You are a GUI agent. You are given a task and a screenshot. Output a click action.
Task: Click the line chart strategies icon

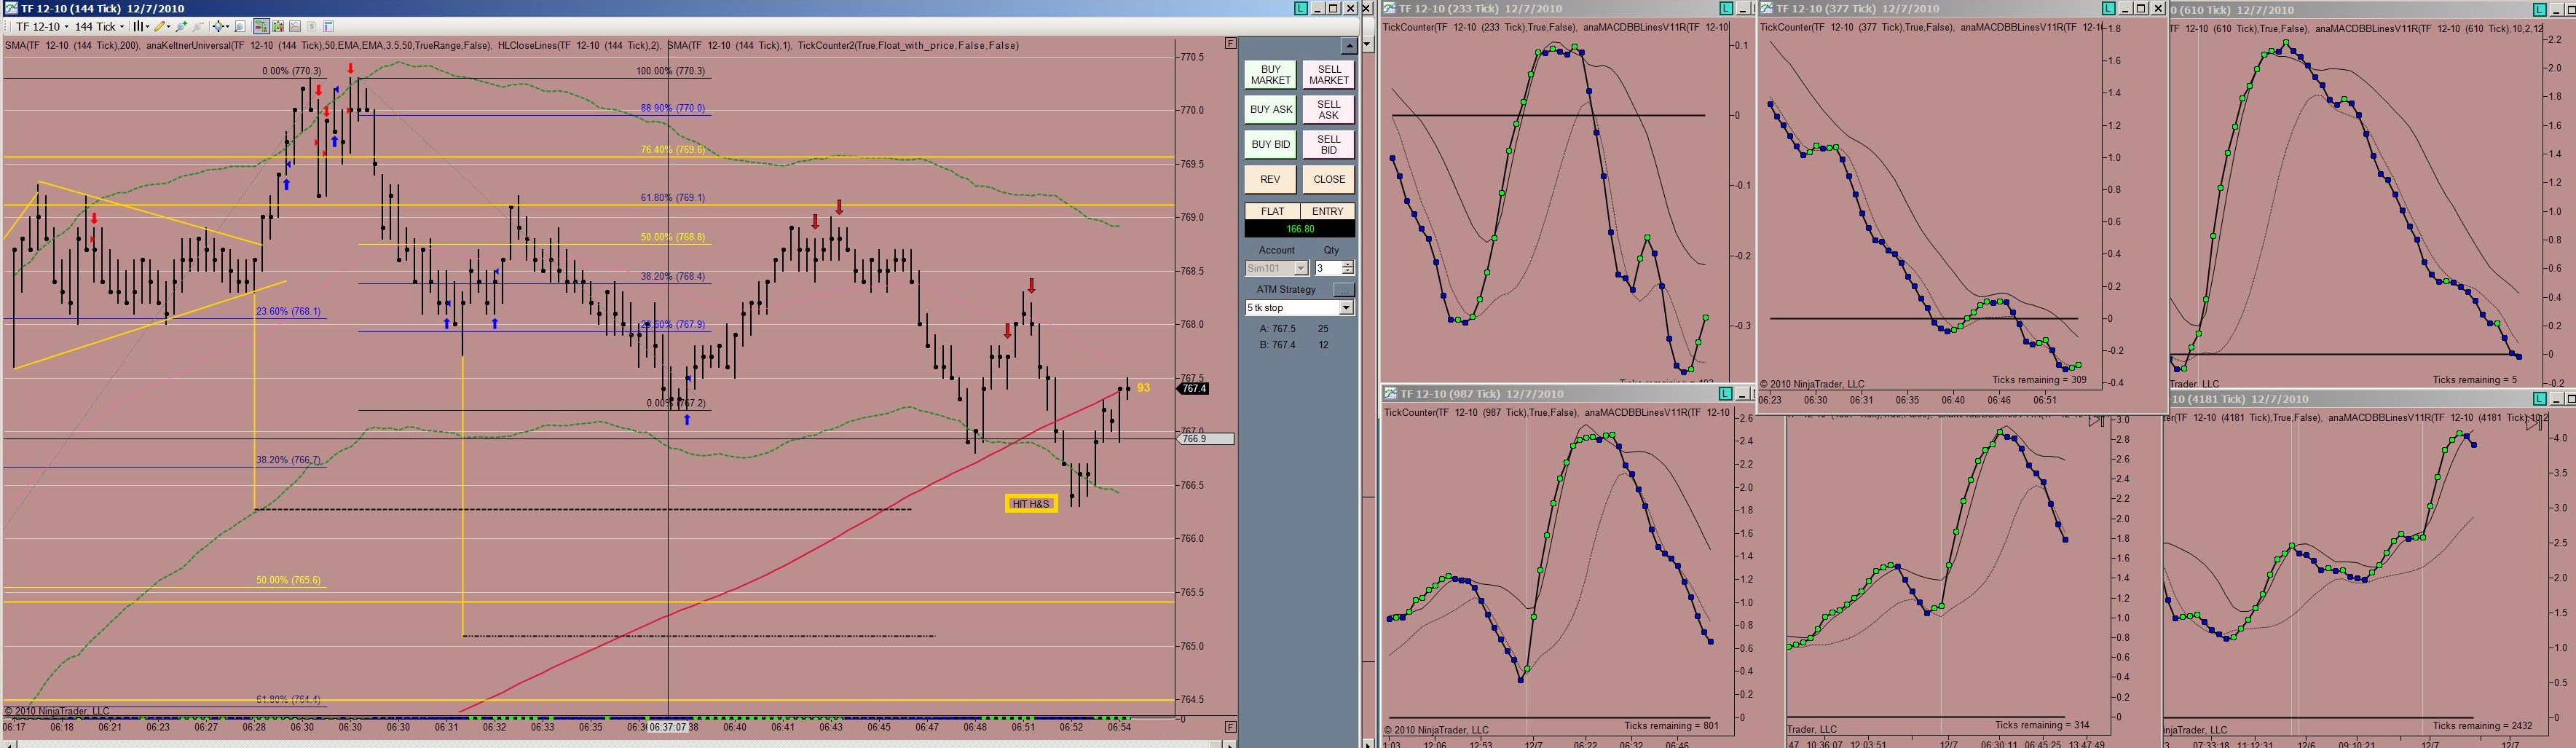(x=295, y=26)
